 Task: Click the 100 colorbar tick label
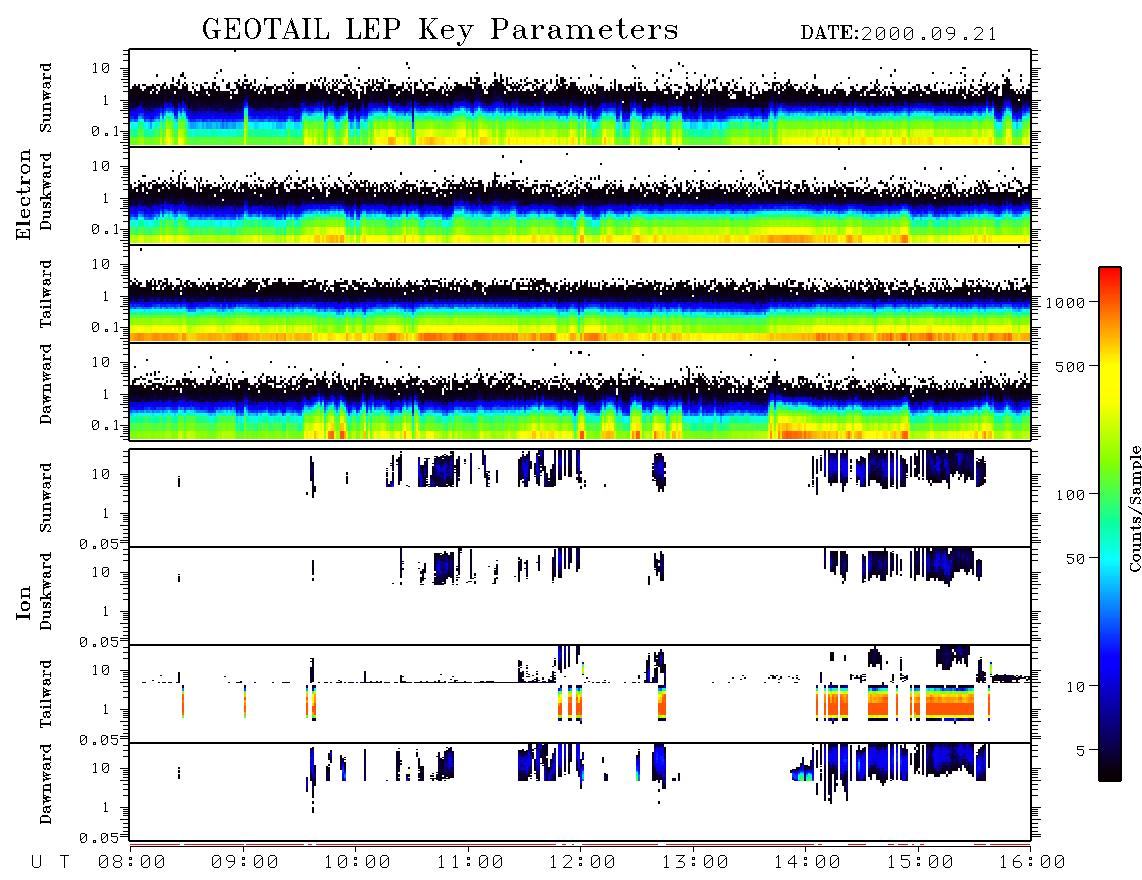[1070, 495]
